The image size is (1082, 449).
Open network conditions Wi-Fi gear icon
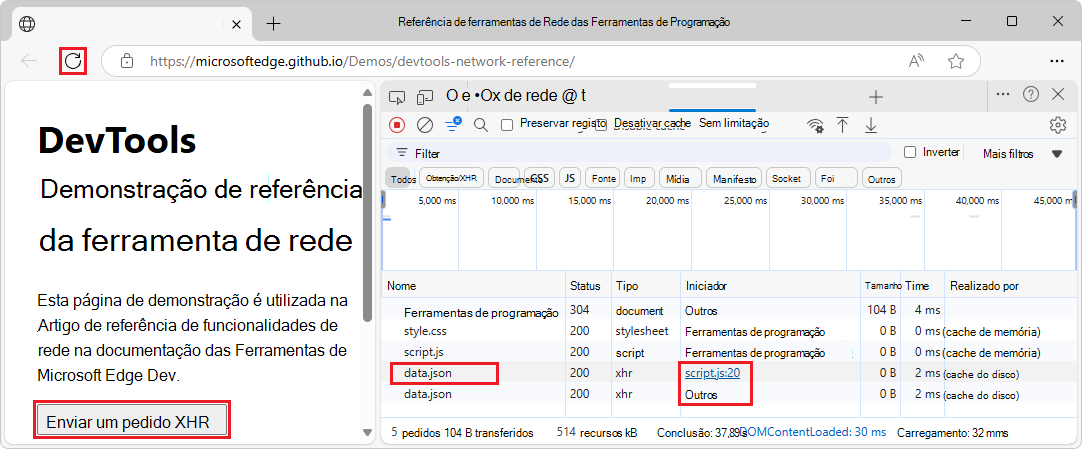coord(816,125)
